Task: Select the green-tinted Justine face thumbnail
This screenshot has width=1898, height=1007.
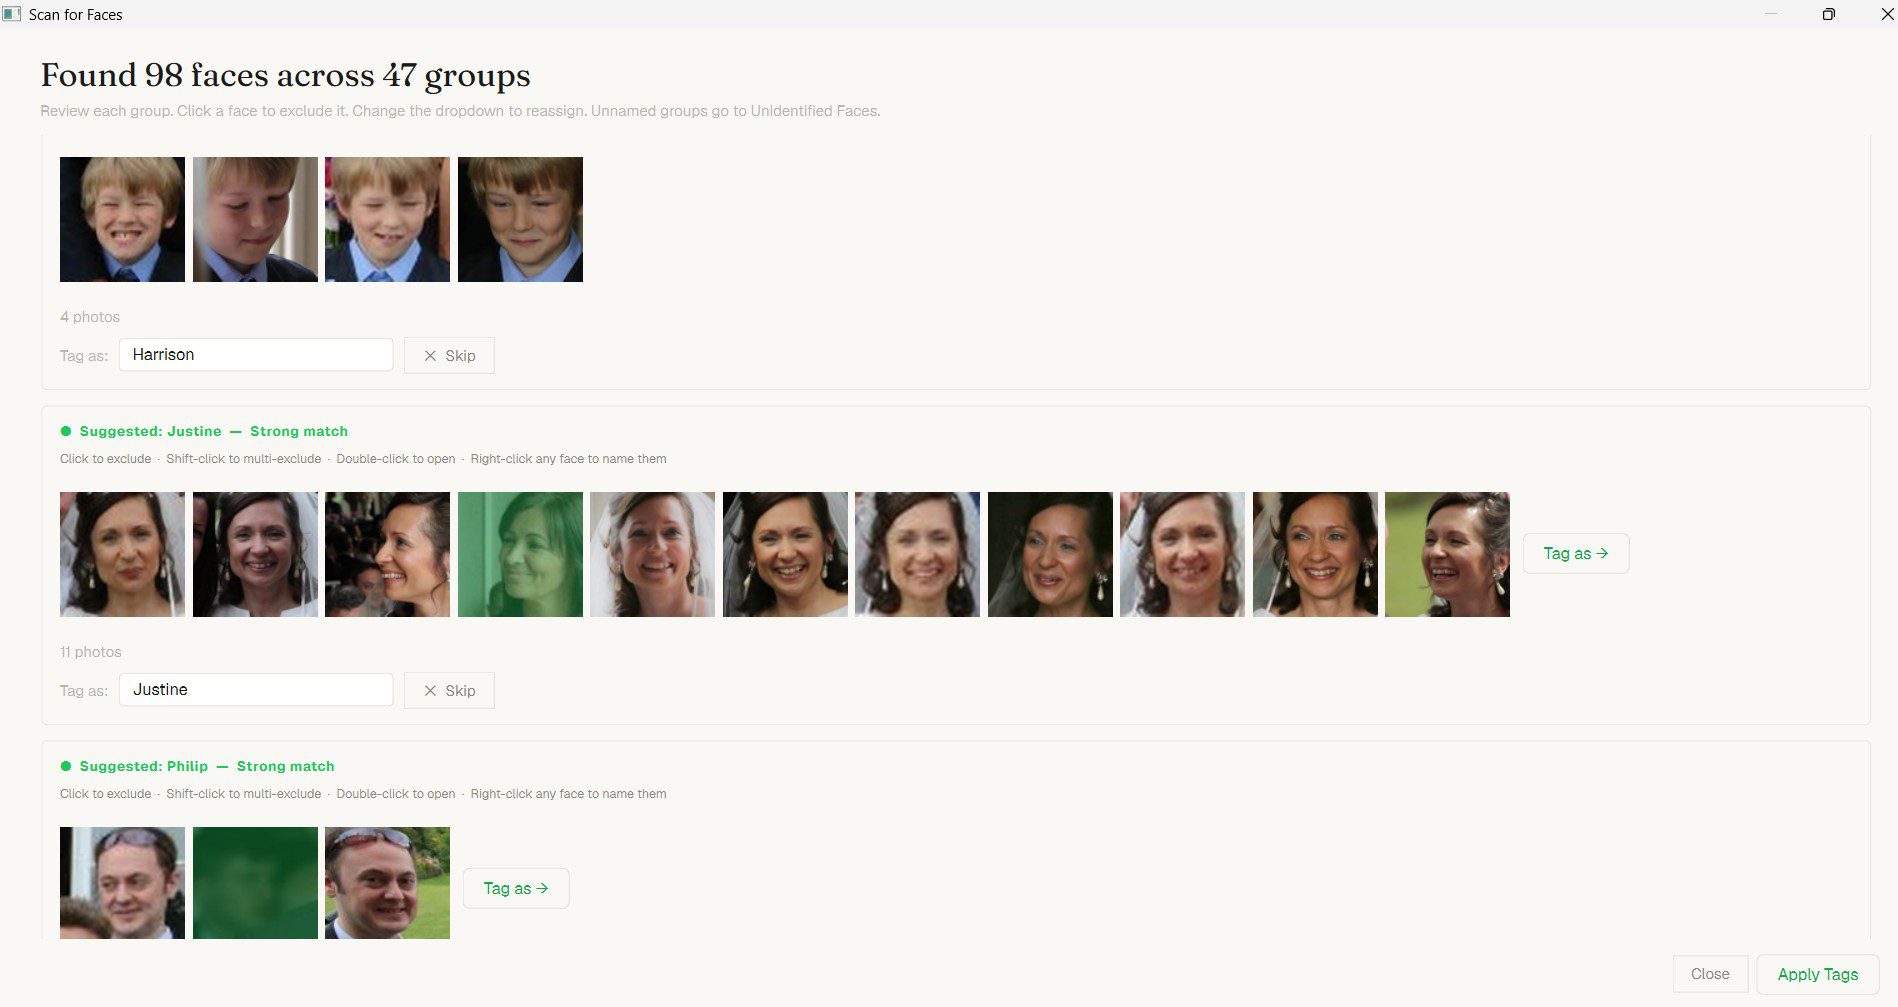Action: coord(520,554)
